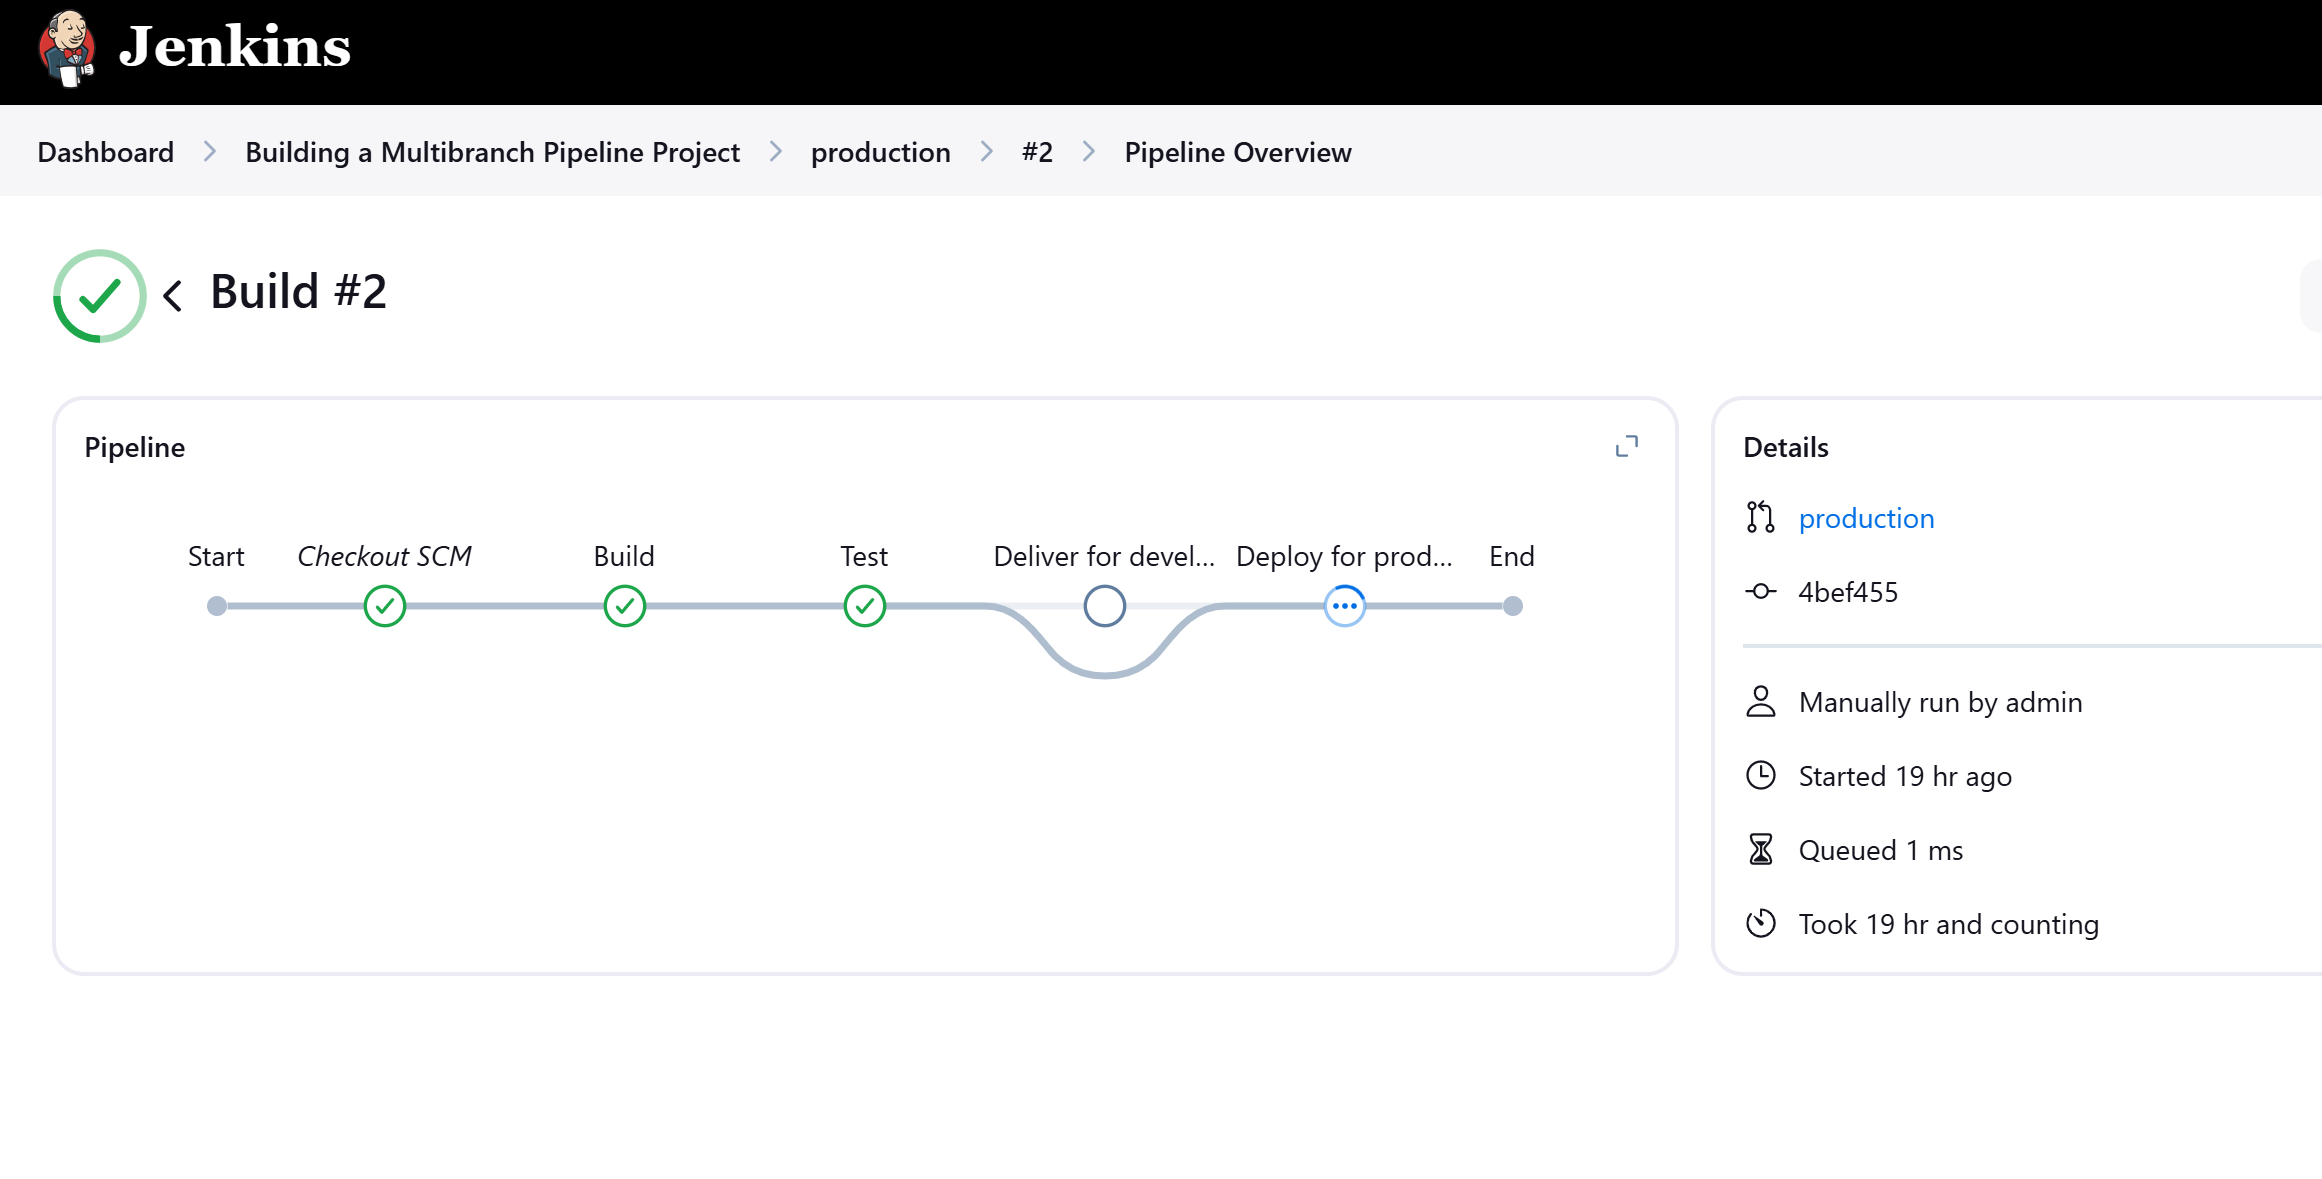Click the Jenkins title text

(235, 47)
